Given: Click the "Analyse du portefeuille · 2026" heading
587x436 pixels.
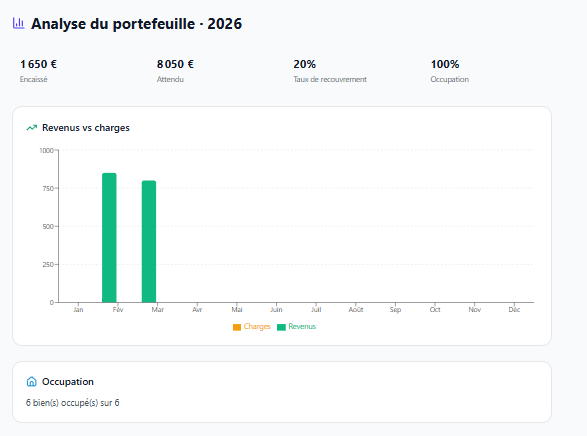Looking at the screenshot, I should [x=137, y=24].
